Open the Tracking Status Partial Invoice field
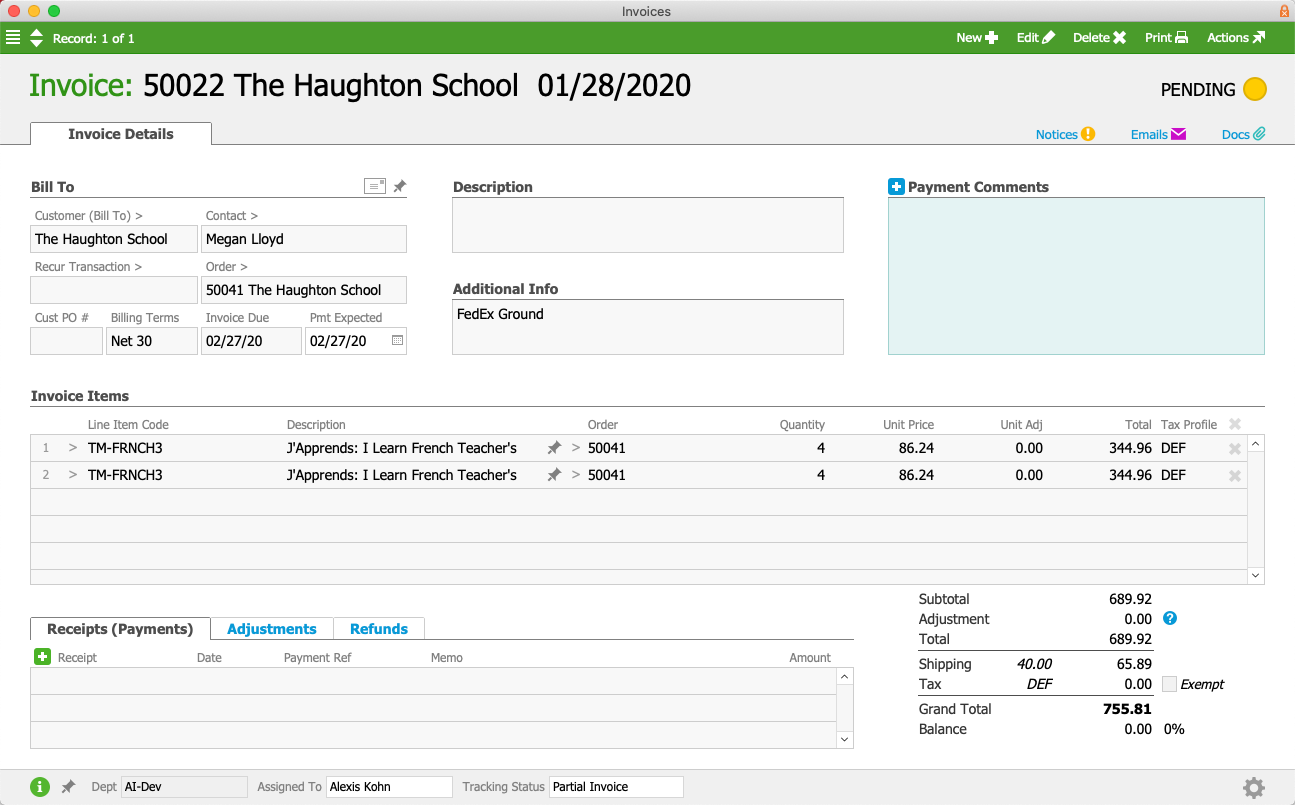This screenshot has height=805, width=1295. pyautogui.click(x=617, y=787)
